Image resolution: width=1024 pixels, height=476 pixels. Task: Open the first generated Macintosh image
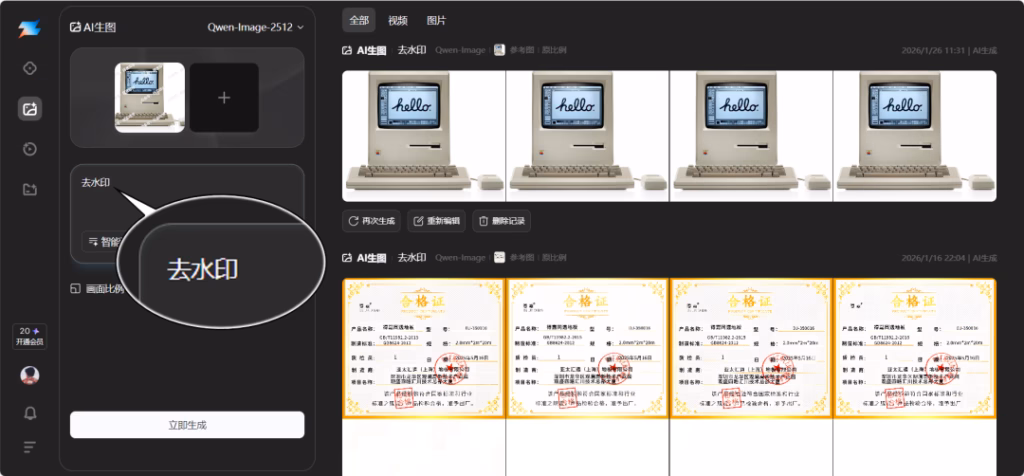(423, 136)
